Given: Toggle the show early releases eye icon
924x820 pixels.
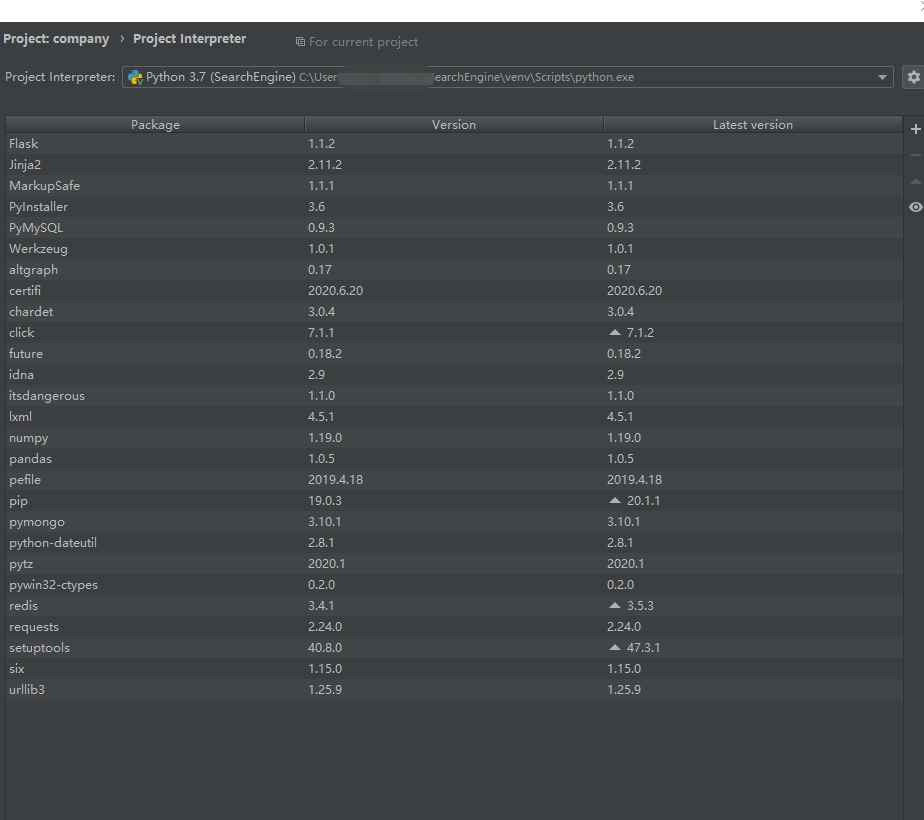Looking at the screenshot, I should 915,207.
